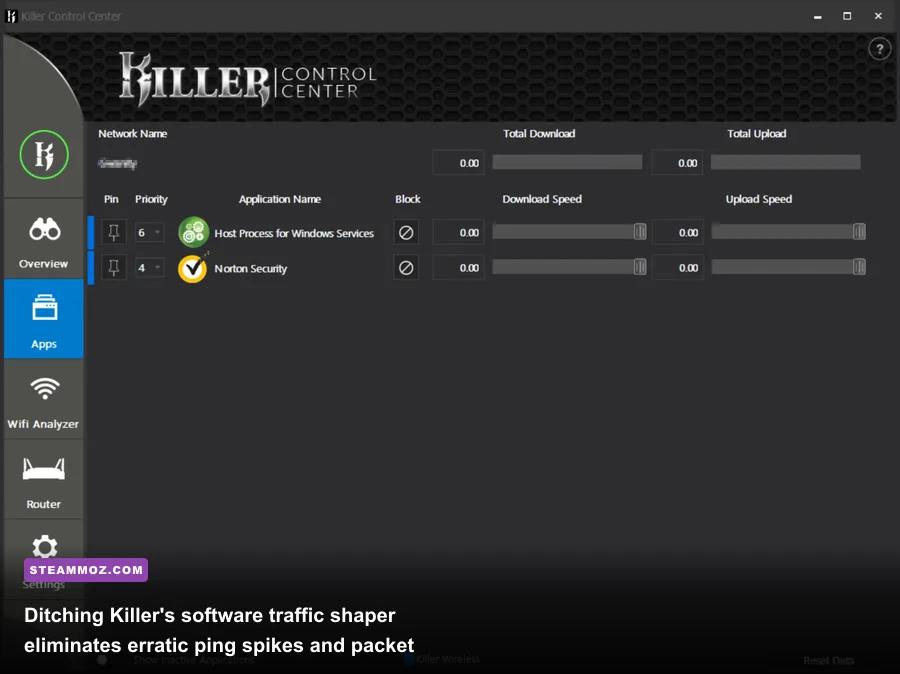Block Host Process for Windows Services traffic
This screenshot has height=674, width=900.
click(x=406, y=233)
